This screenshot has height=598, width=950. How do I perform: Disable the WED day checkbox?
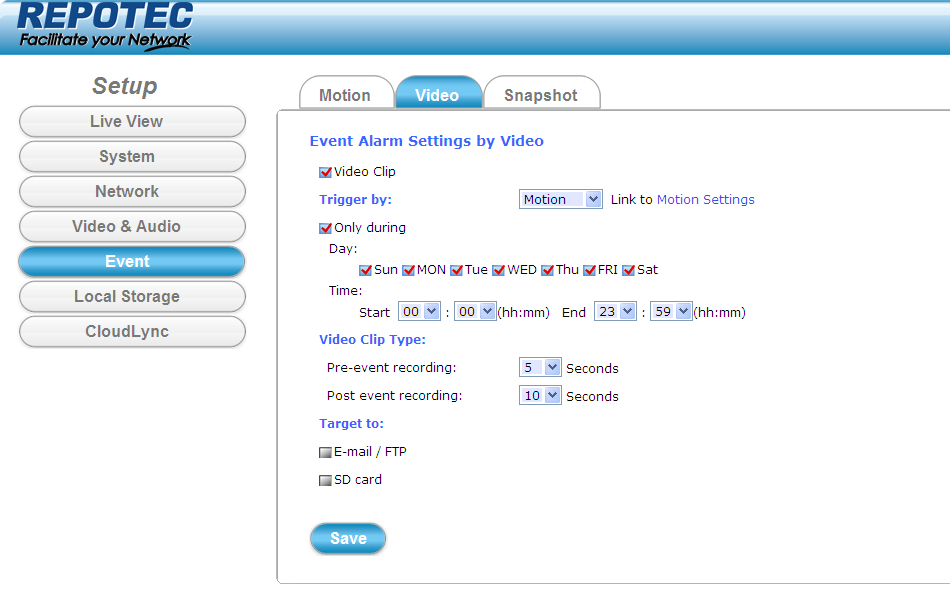[x=498, y=270]
